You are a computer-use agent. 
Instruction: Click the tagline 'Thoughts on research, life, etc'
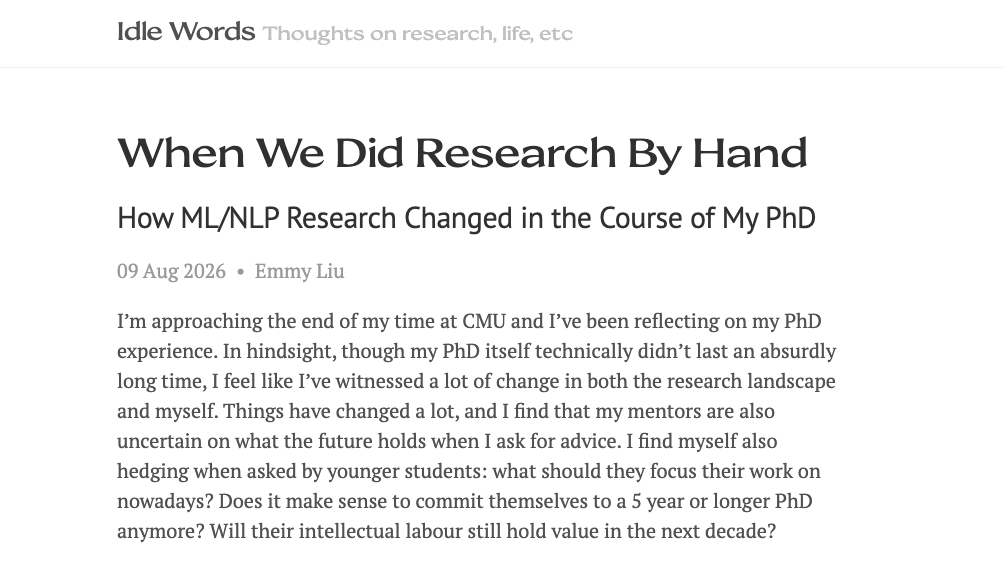click(x=418, y=33)
